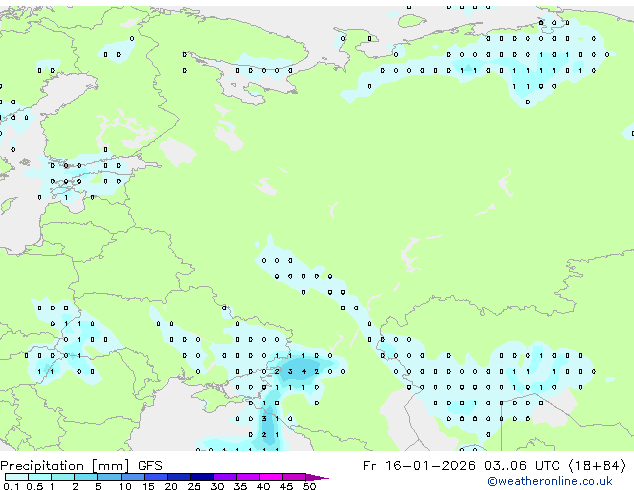This screenshot has height=490, width=634.
Task: Select the 5–10 mm legend swatch
Action: [x=109, y=477]
